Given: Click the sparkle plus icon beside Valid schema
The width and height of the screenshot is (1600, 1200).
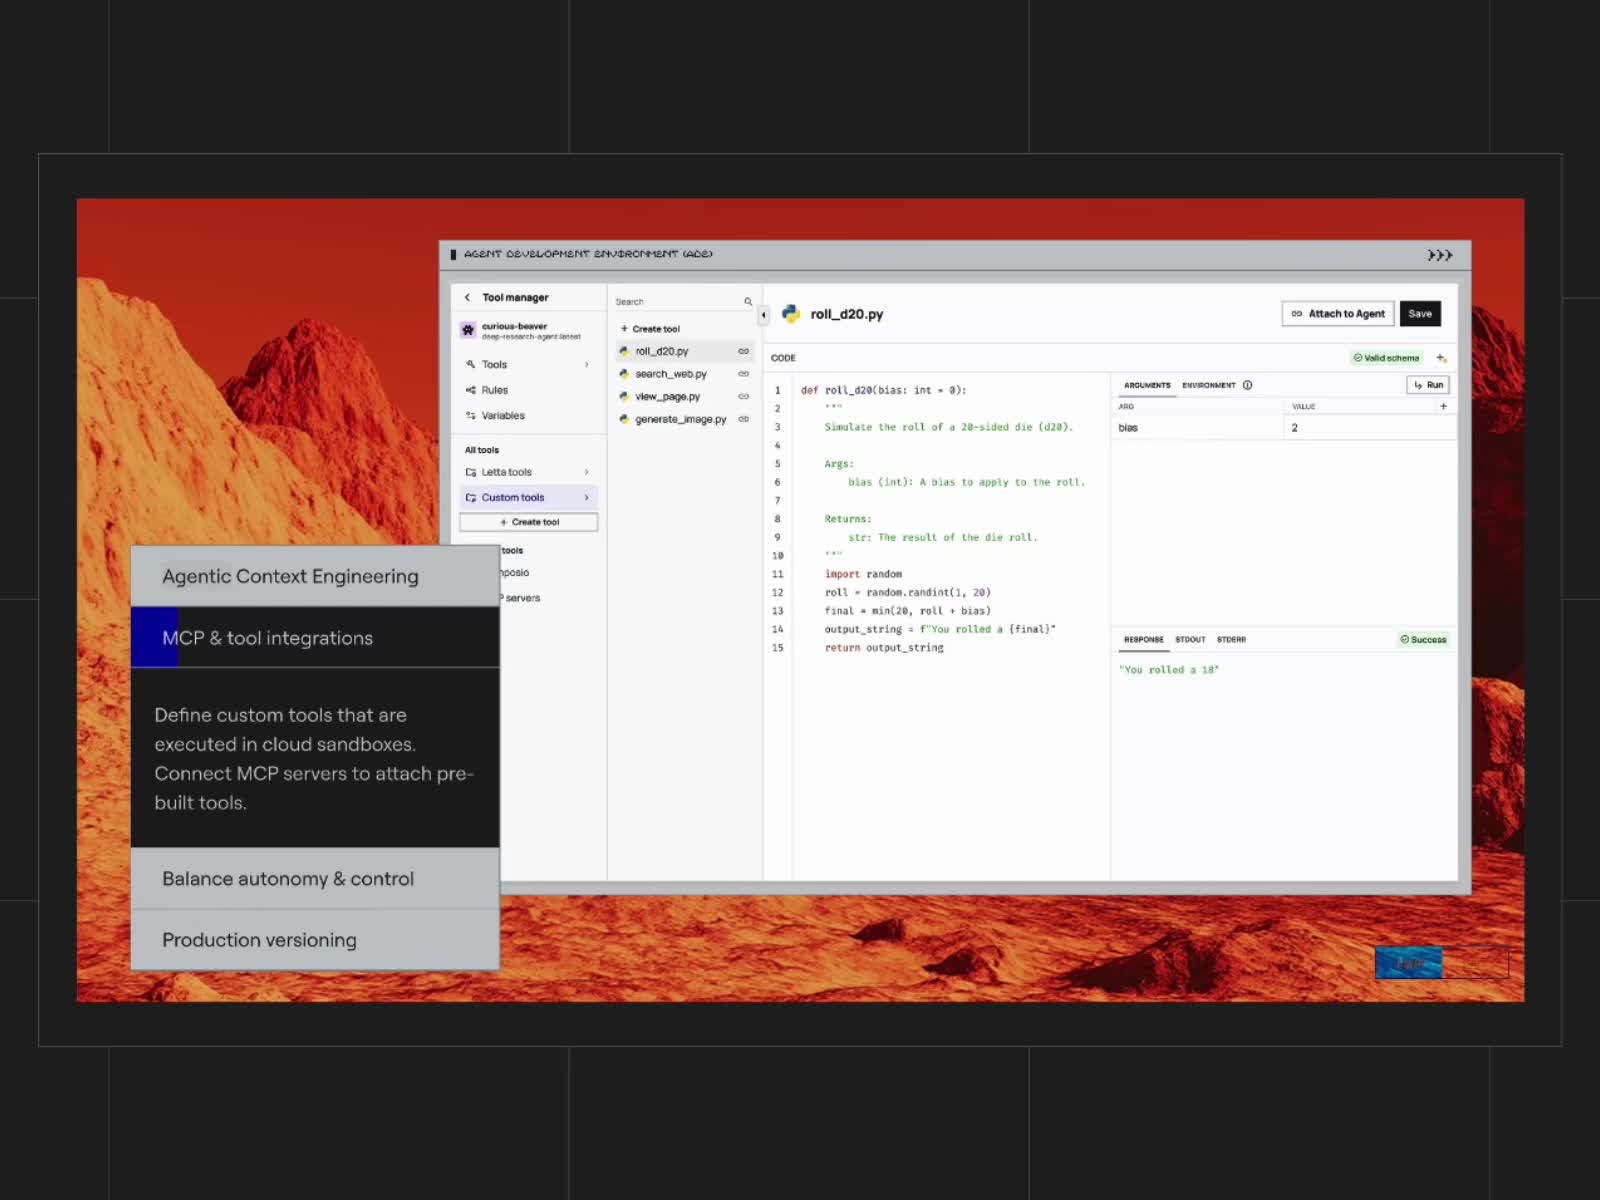Looking at the screenshot, I should point(1441,358).
